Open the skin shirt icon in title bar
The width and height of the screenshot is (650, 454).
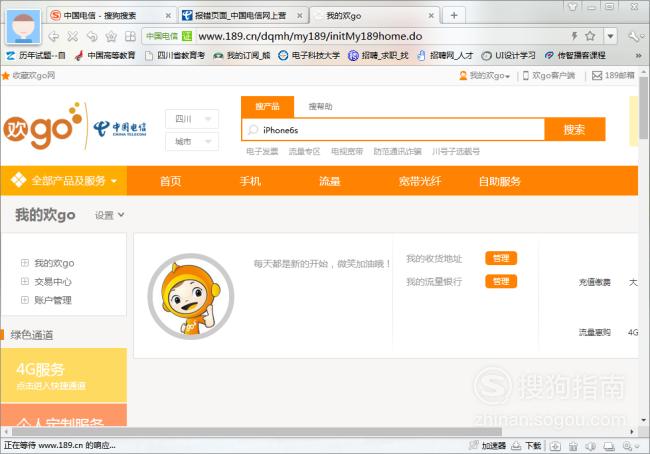[572, 6]
